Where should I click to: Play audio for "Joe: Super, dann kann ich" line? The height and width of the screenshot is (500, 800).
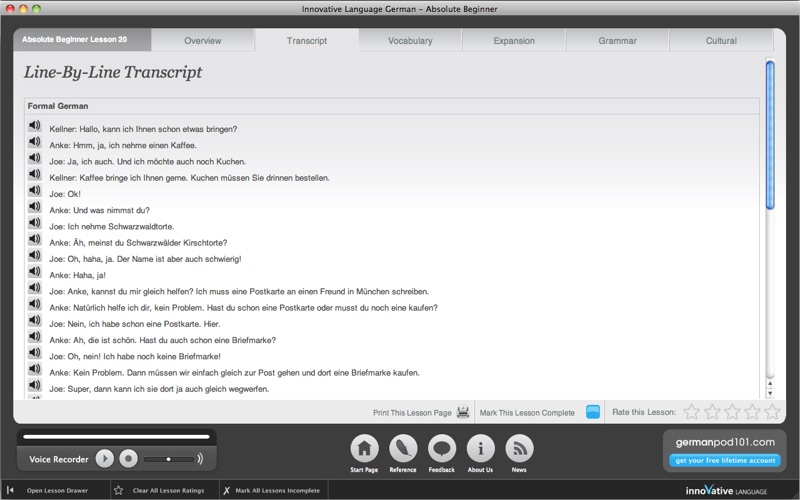click(x=35, y=385)
